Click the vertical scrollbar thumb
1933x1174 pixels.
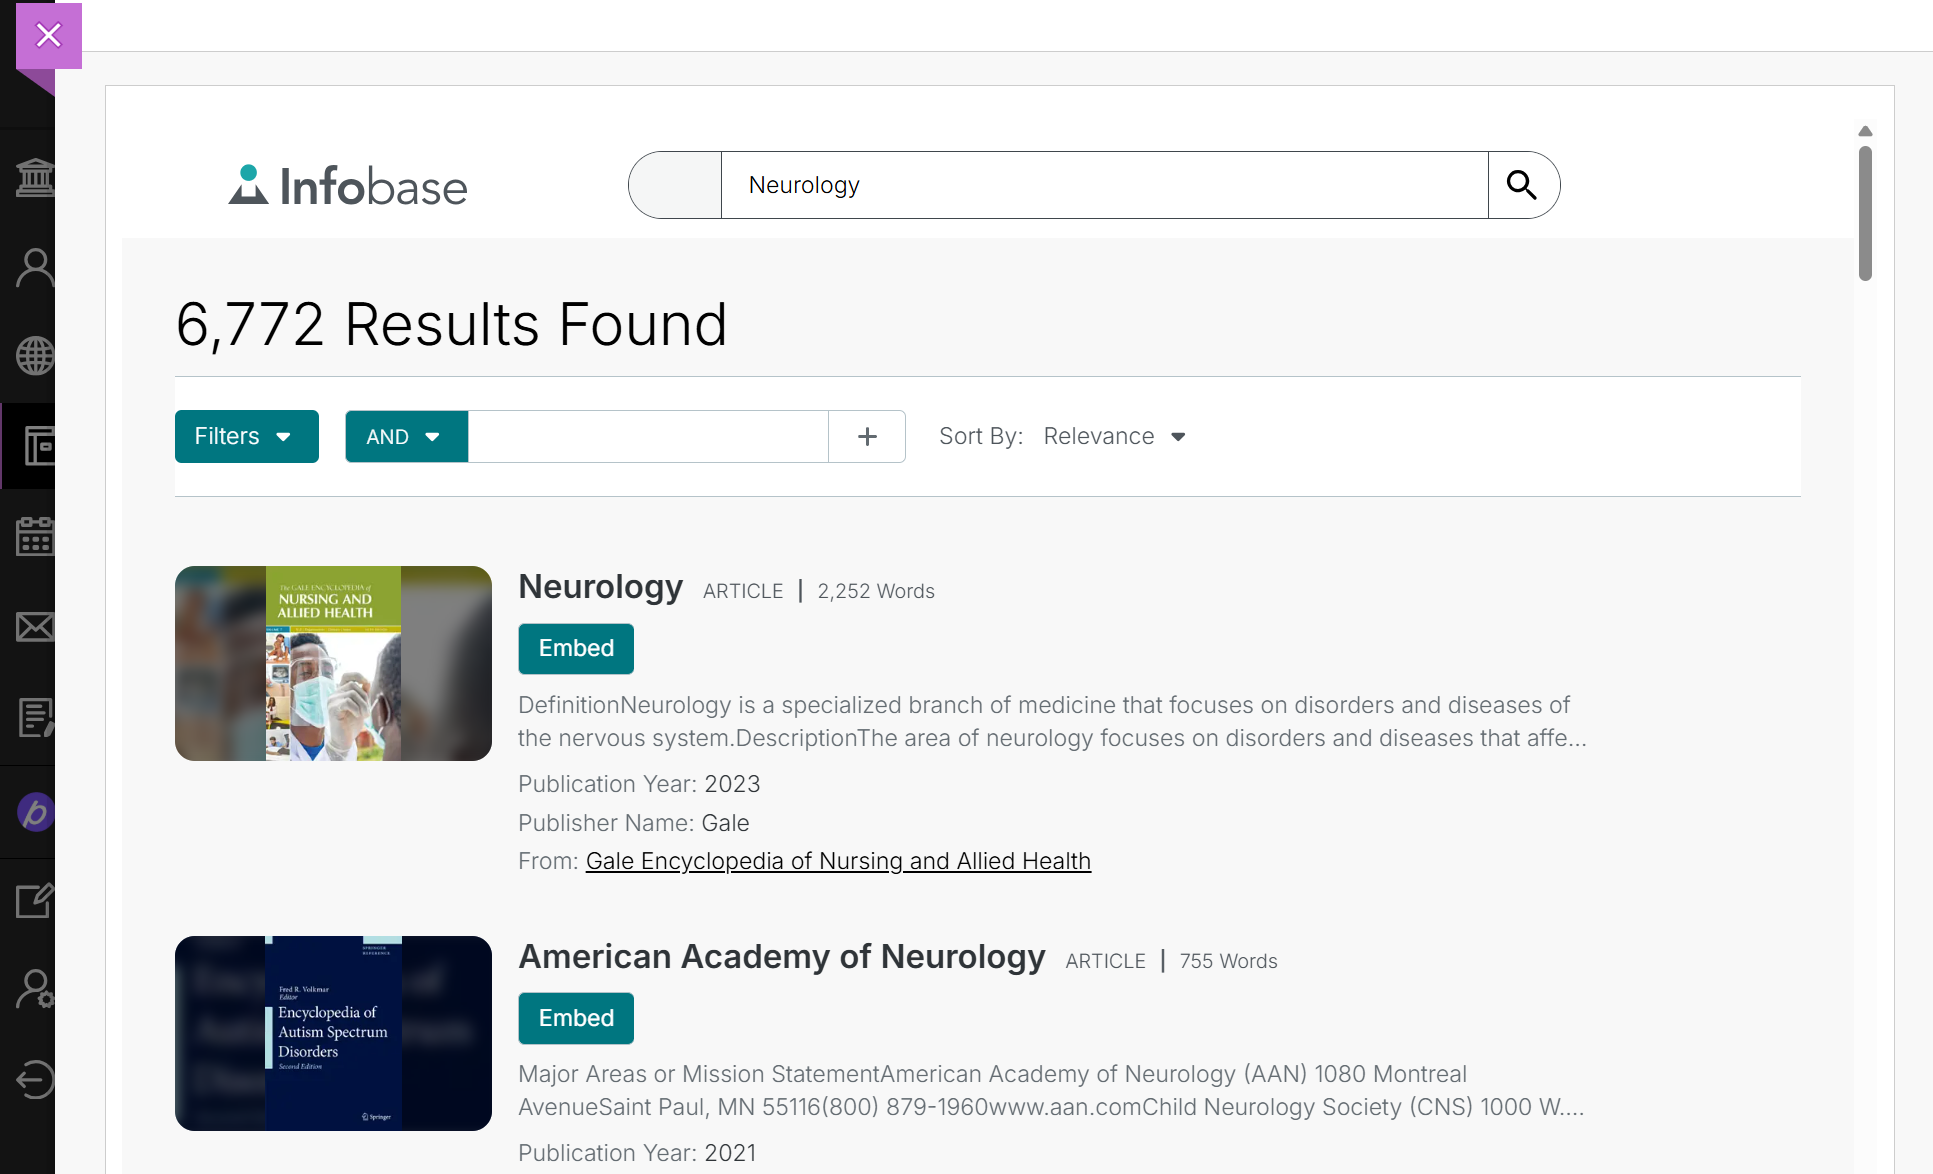tap(1865, 213)
